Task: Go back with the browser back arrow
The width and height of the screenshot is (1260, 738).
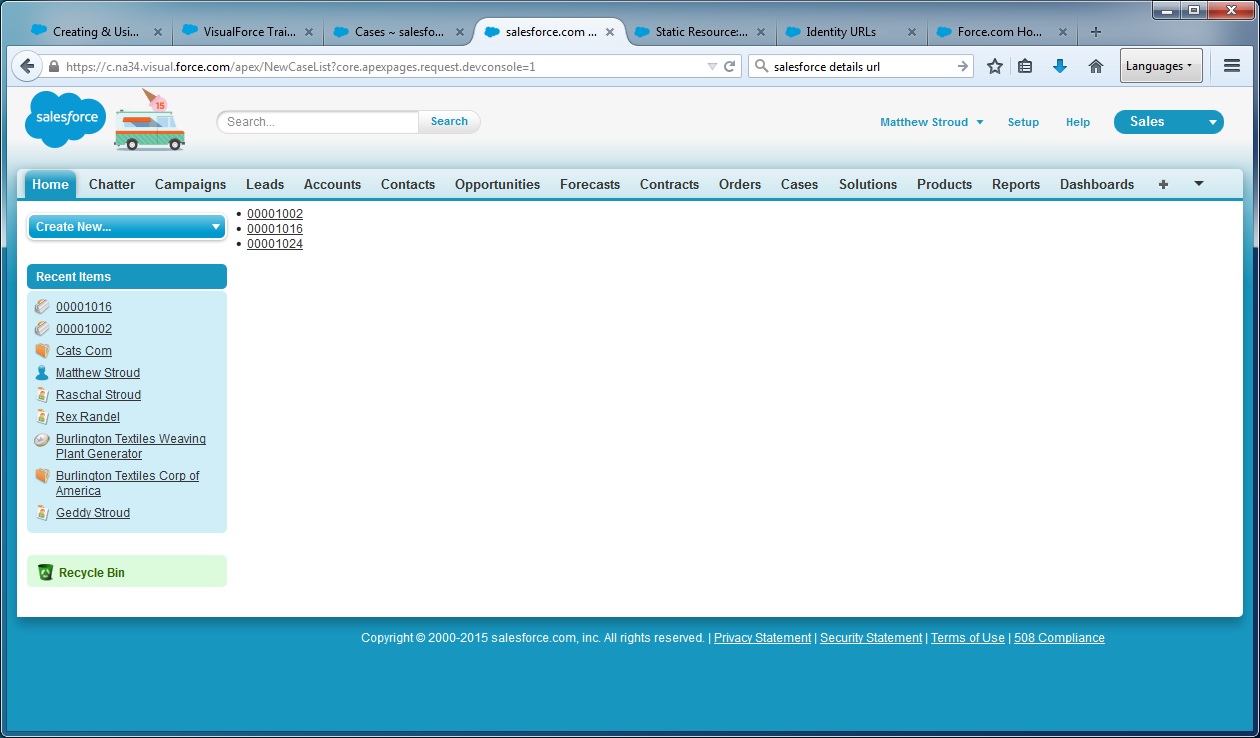Action: (x=27, y=66)
